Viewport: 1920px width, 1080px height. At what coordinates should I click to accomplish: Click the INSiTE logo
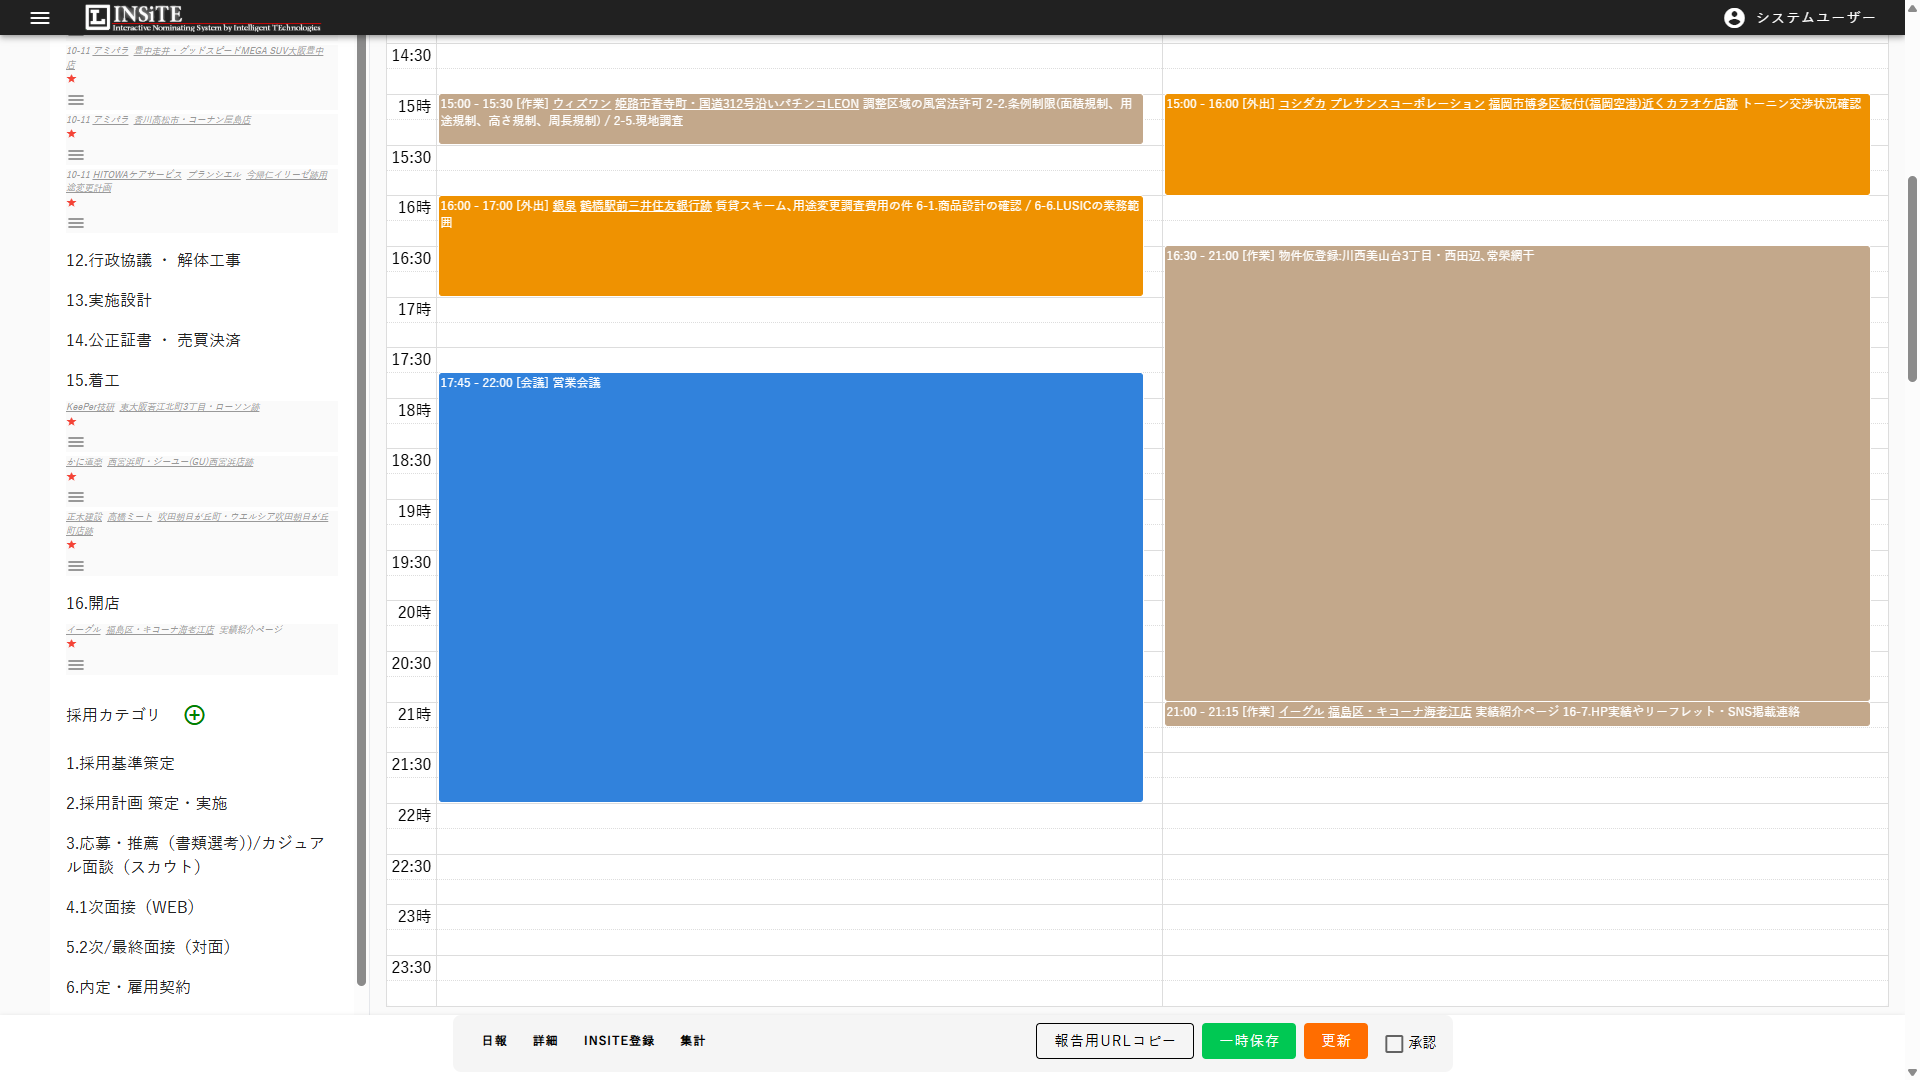(203, 17)
